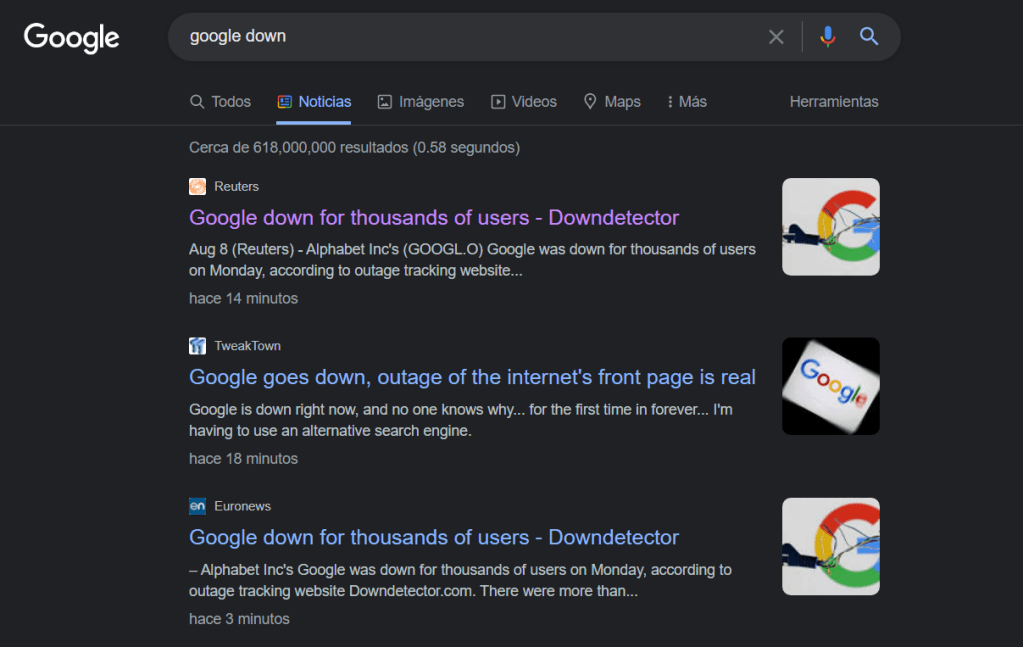Open Euronews headline about Google down
The width and height of the screenshot is (1023, 647).
coord(434,538)
